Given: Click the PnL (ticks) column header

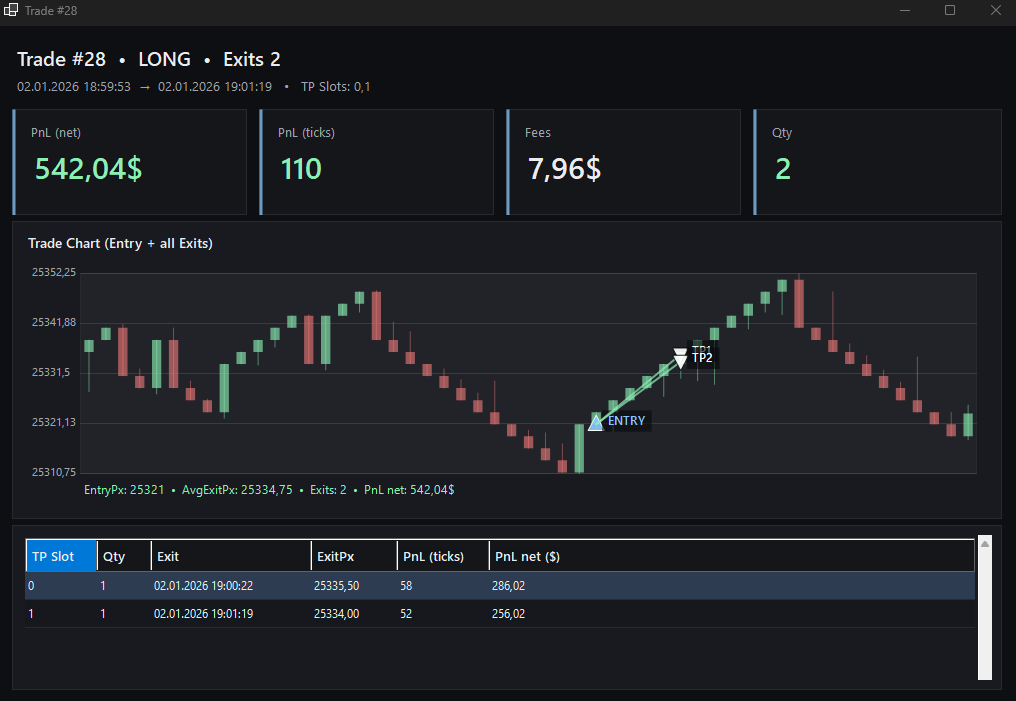Looking at the screenshot, I should [x=442, y=556].
